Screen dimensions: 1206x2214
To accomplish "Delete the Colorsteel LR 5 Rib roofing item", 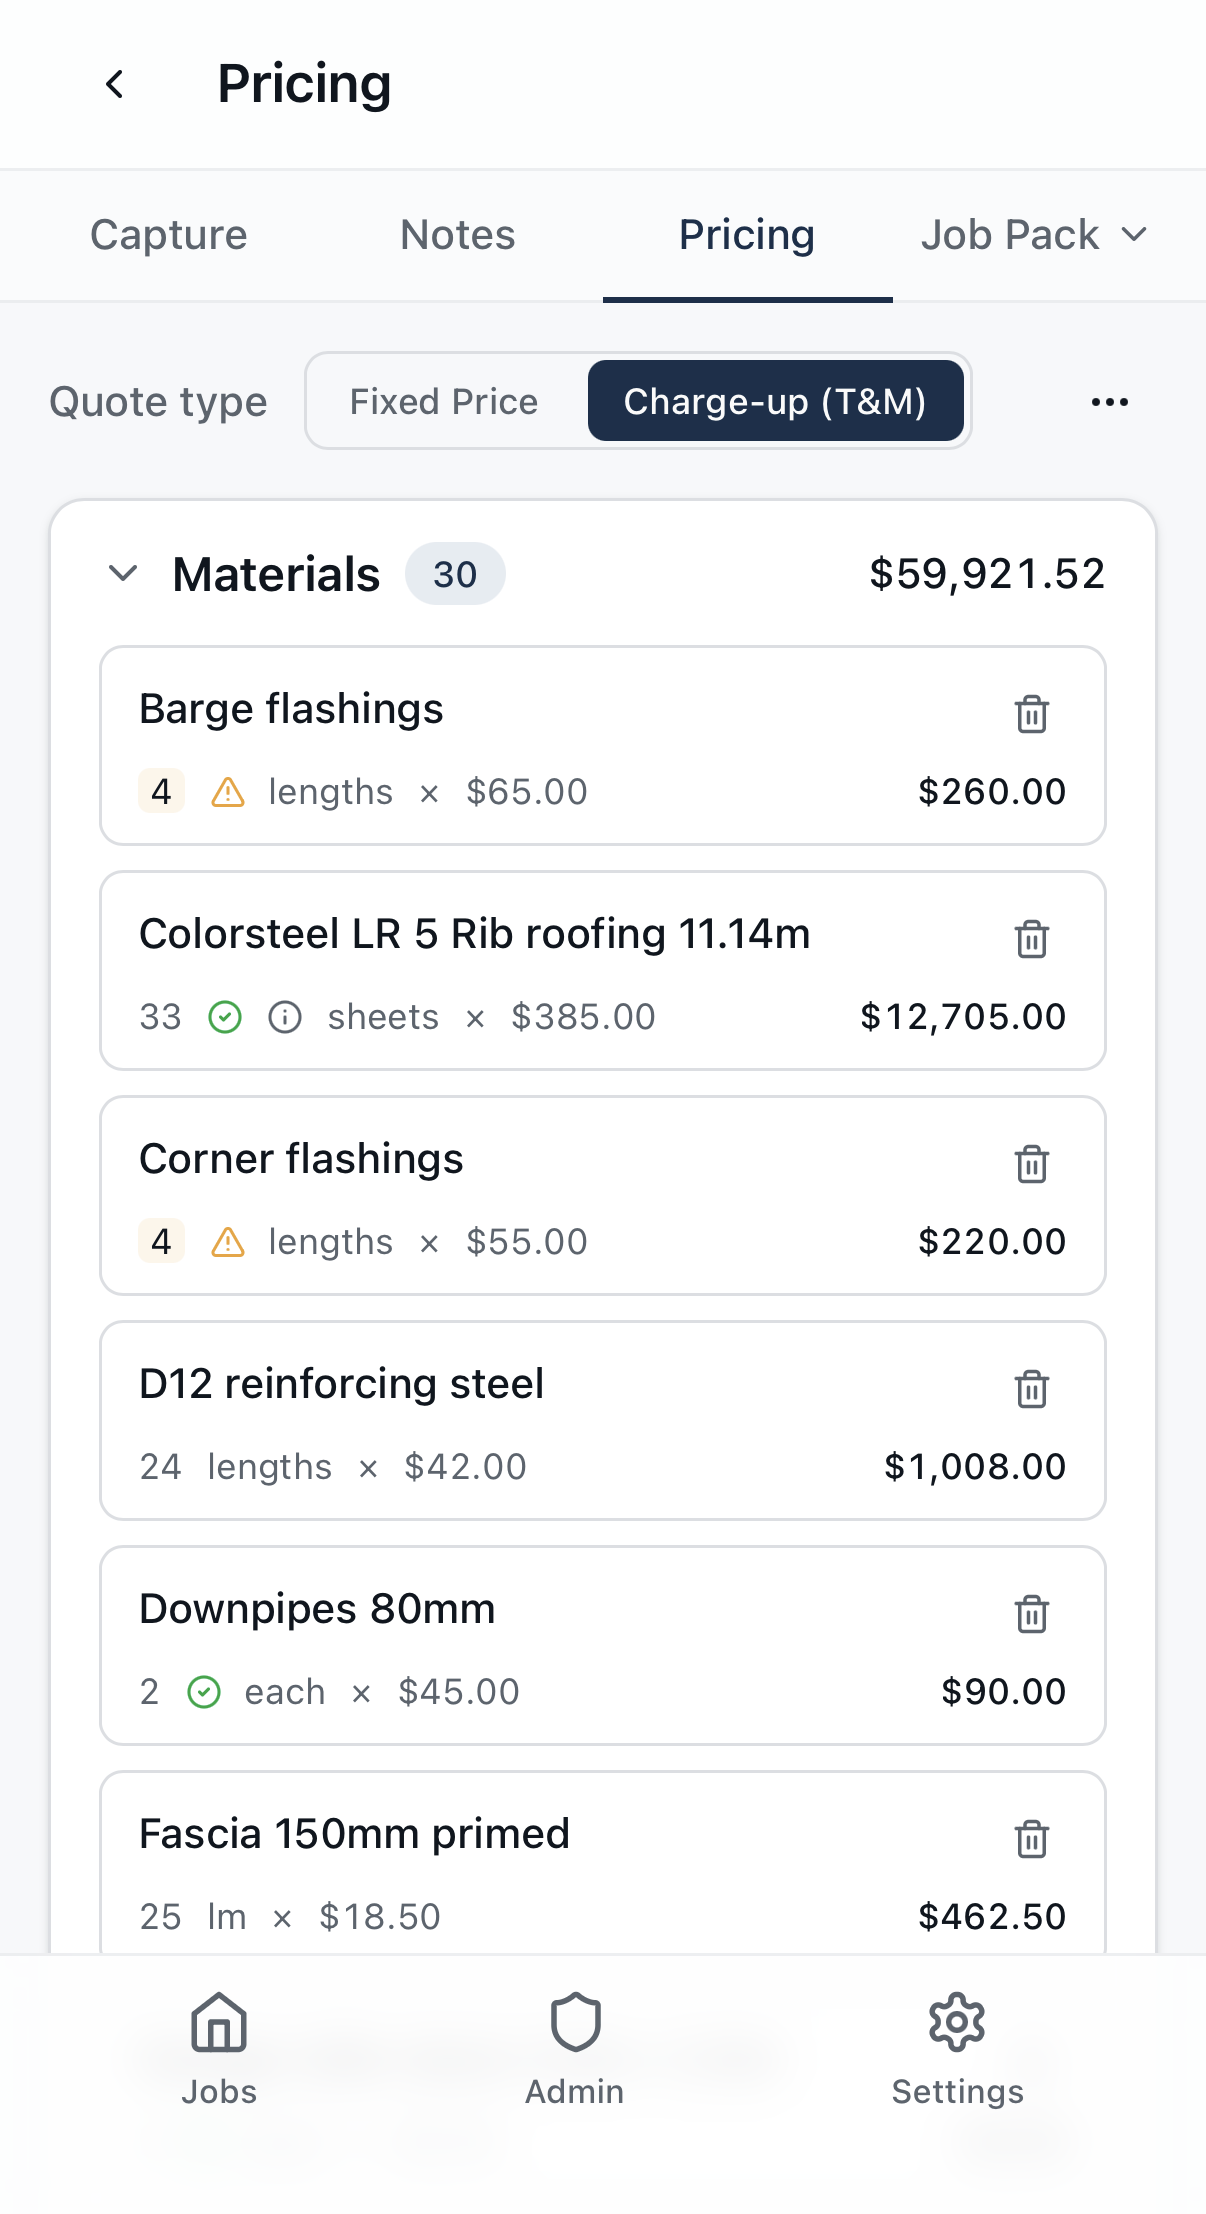I will [x=1031, y=939].
